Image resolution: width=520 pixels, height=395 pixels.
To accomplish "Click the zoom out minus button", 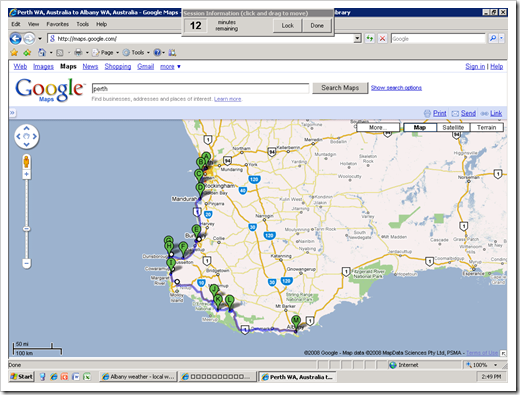I will (27, 263).
